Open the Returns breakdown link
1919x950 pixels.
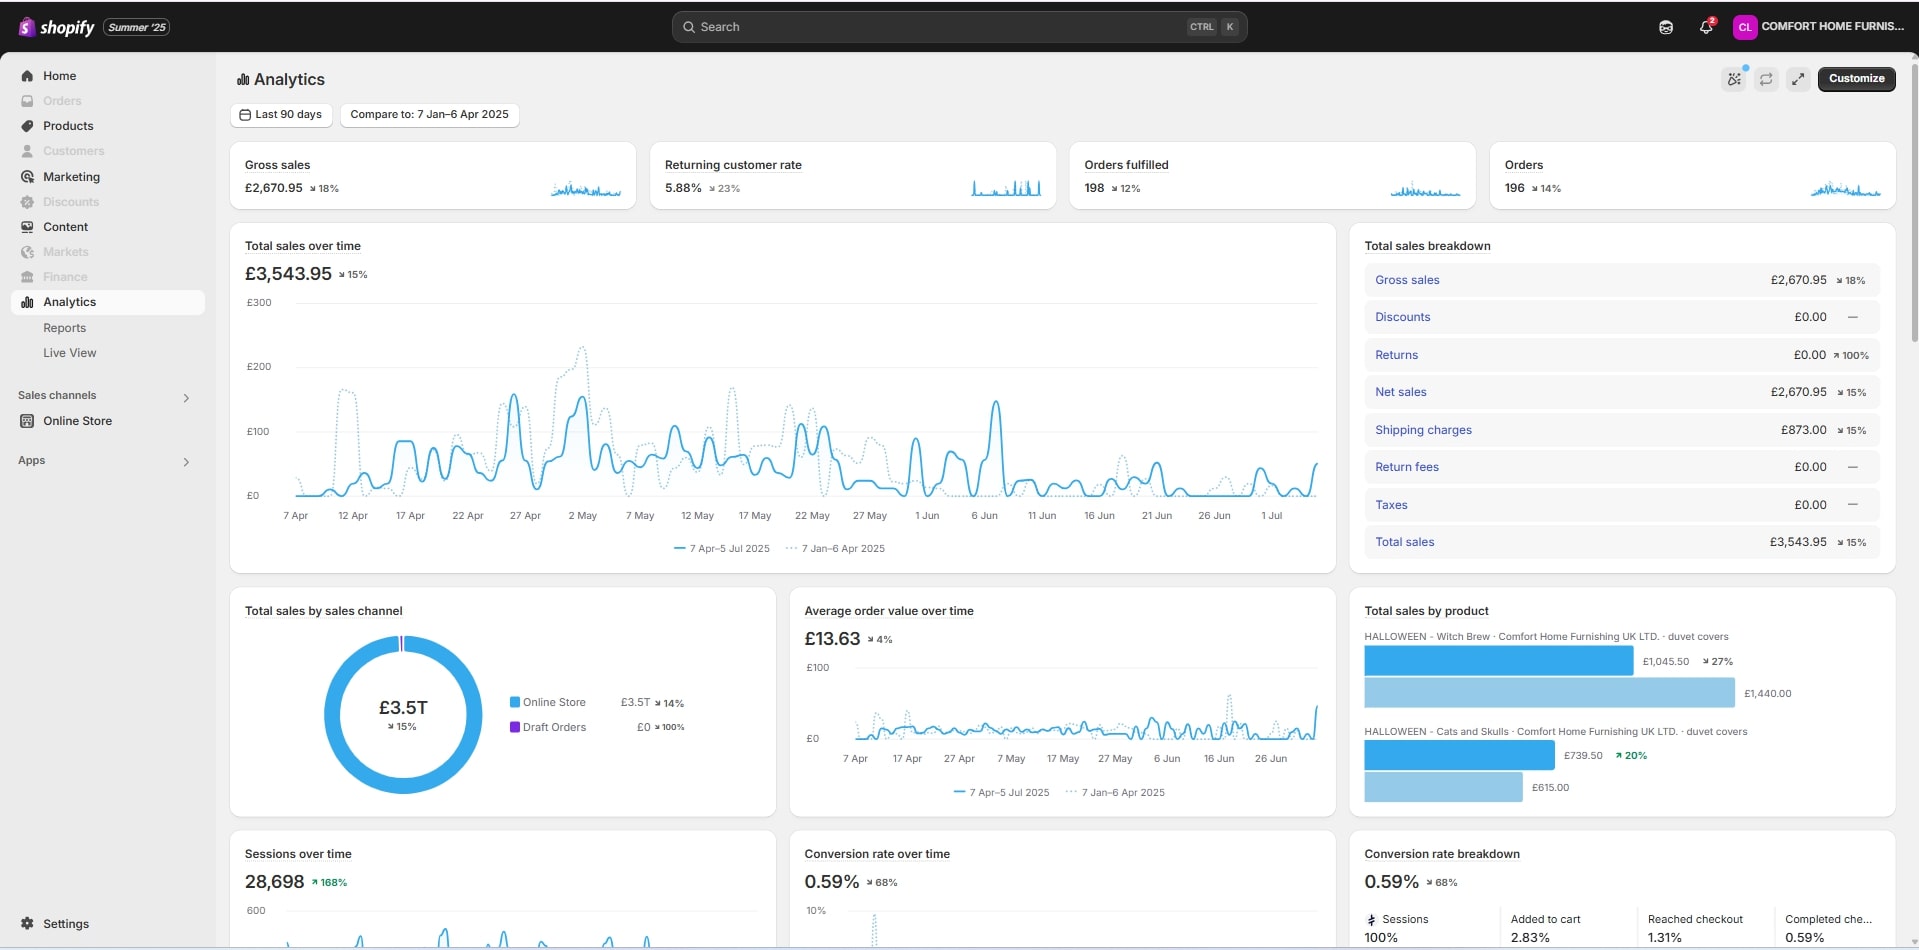click(x=1396, y=355)
